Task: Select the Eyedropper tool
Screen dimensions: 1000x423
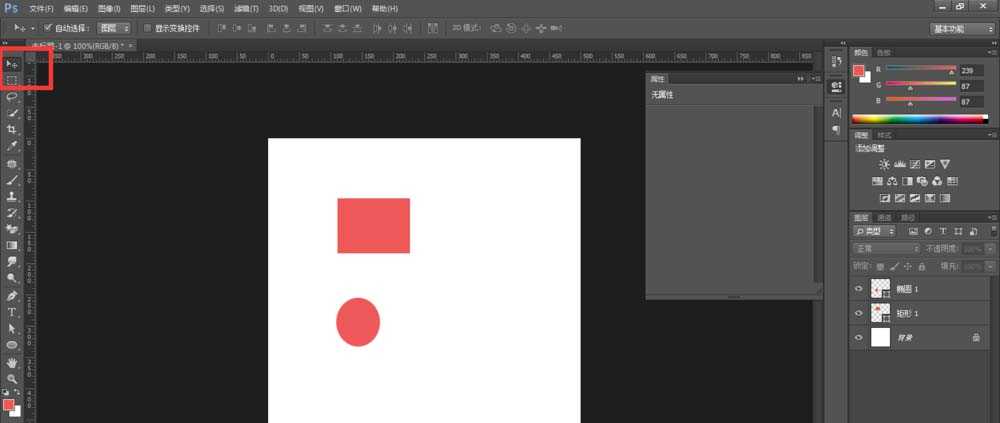Action: point(12,146)
